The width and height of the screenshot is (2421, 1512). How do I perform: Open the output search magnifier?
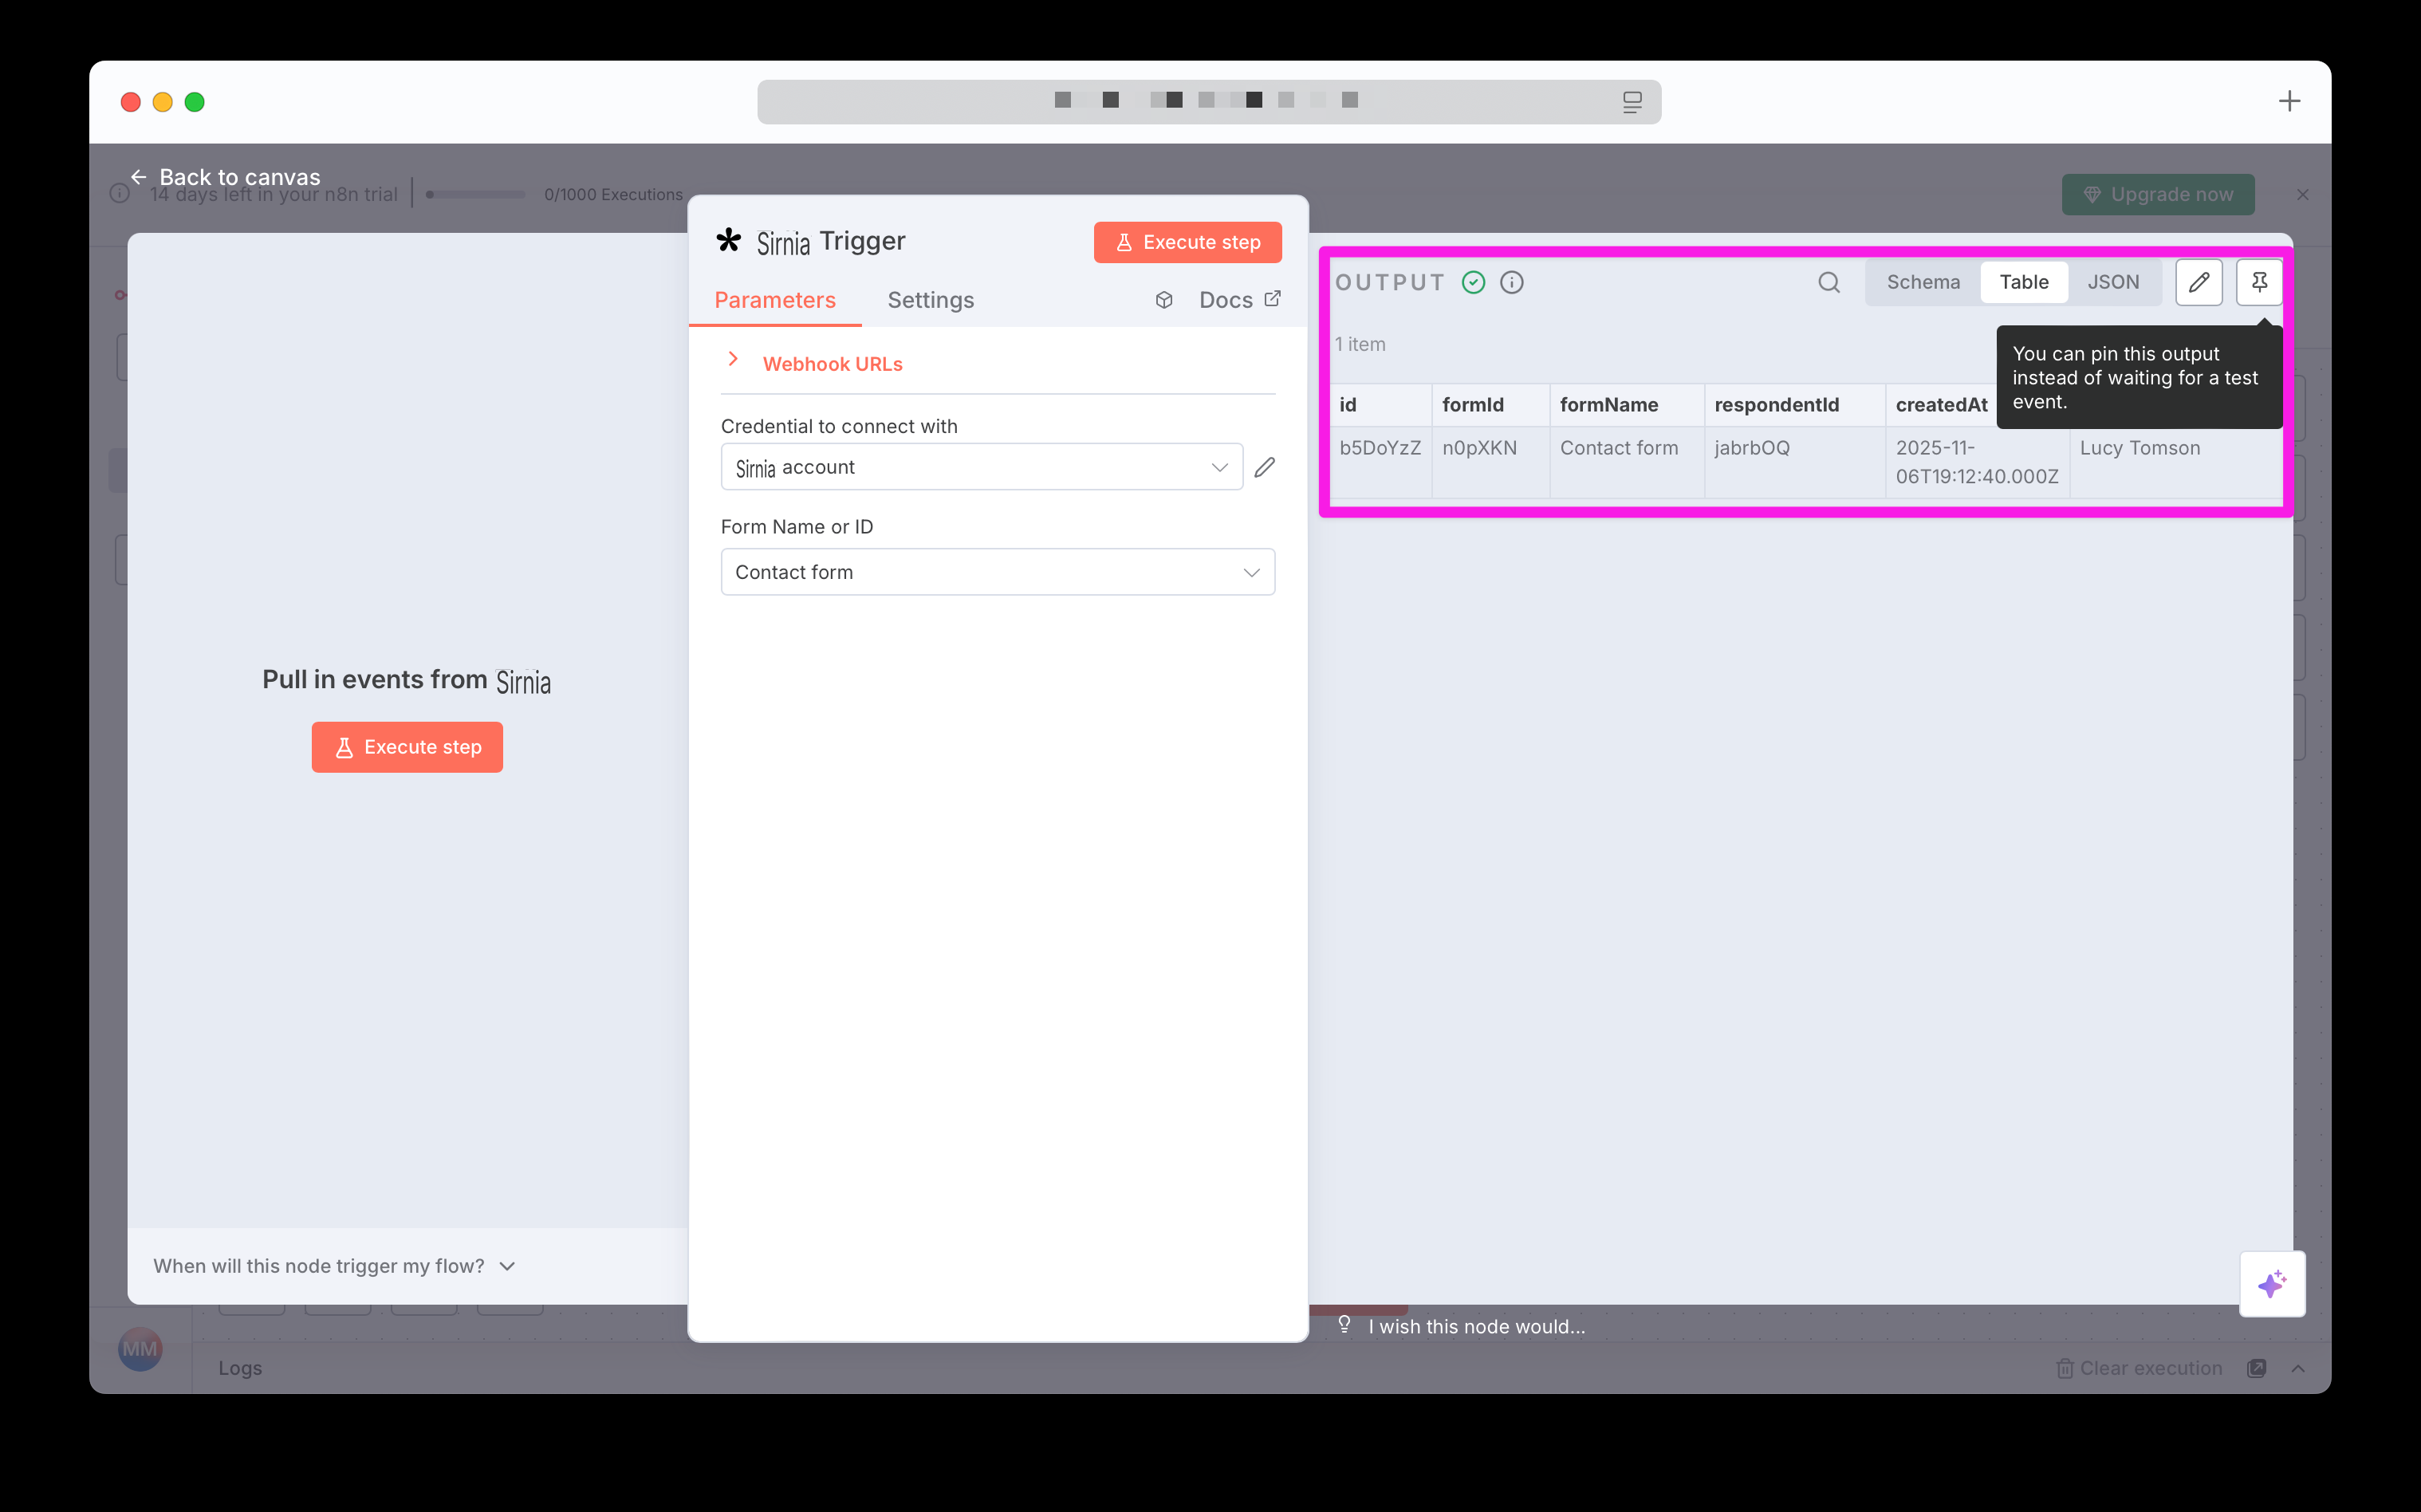(1828, 282)
